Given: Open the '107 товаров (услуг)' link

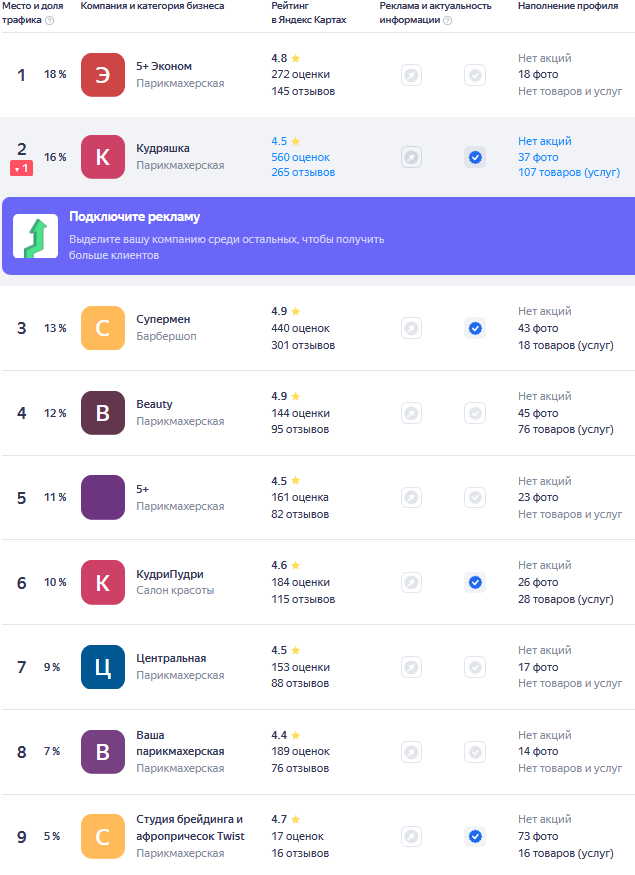Looking at the screenshot, I should (x=569, y=172).
